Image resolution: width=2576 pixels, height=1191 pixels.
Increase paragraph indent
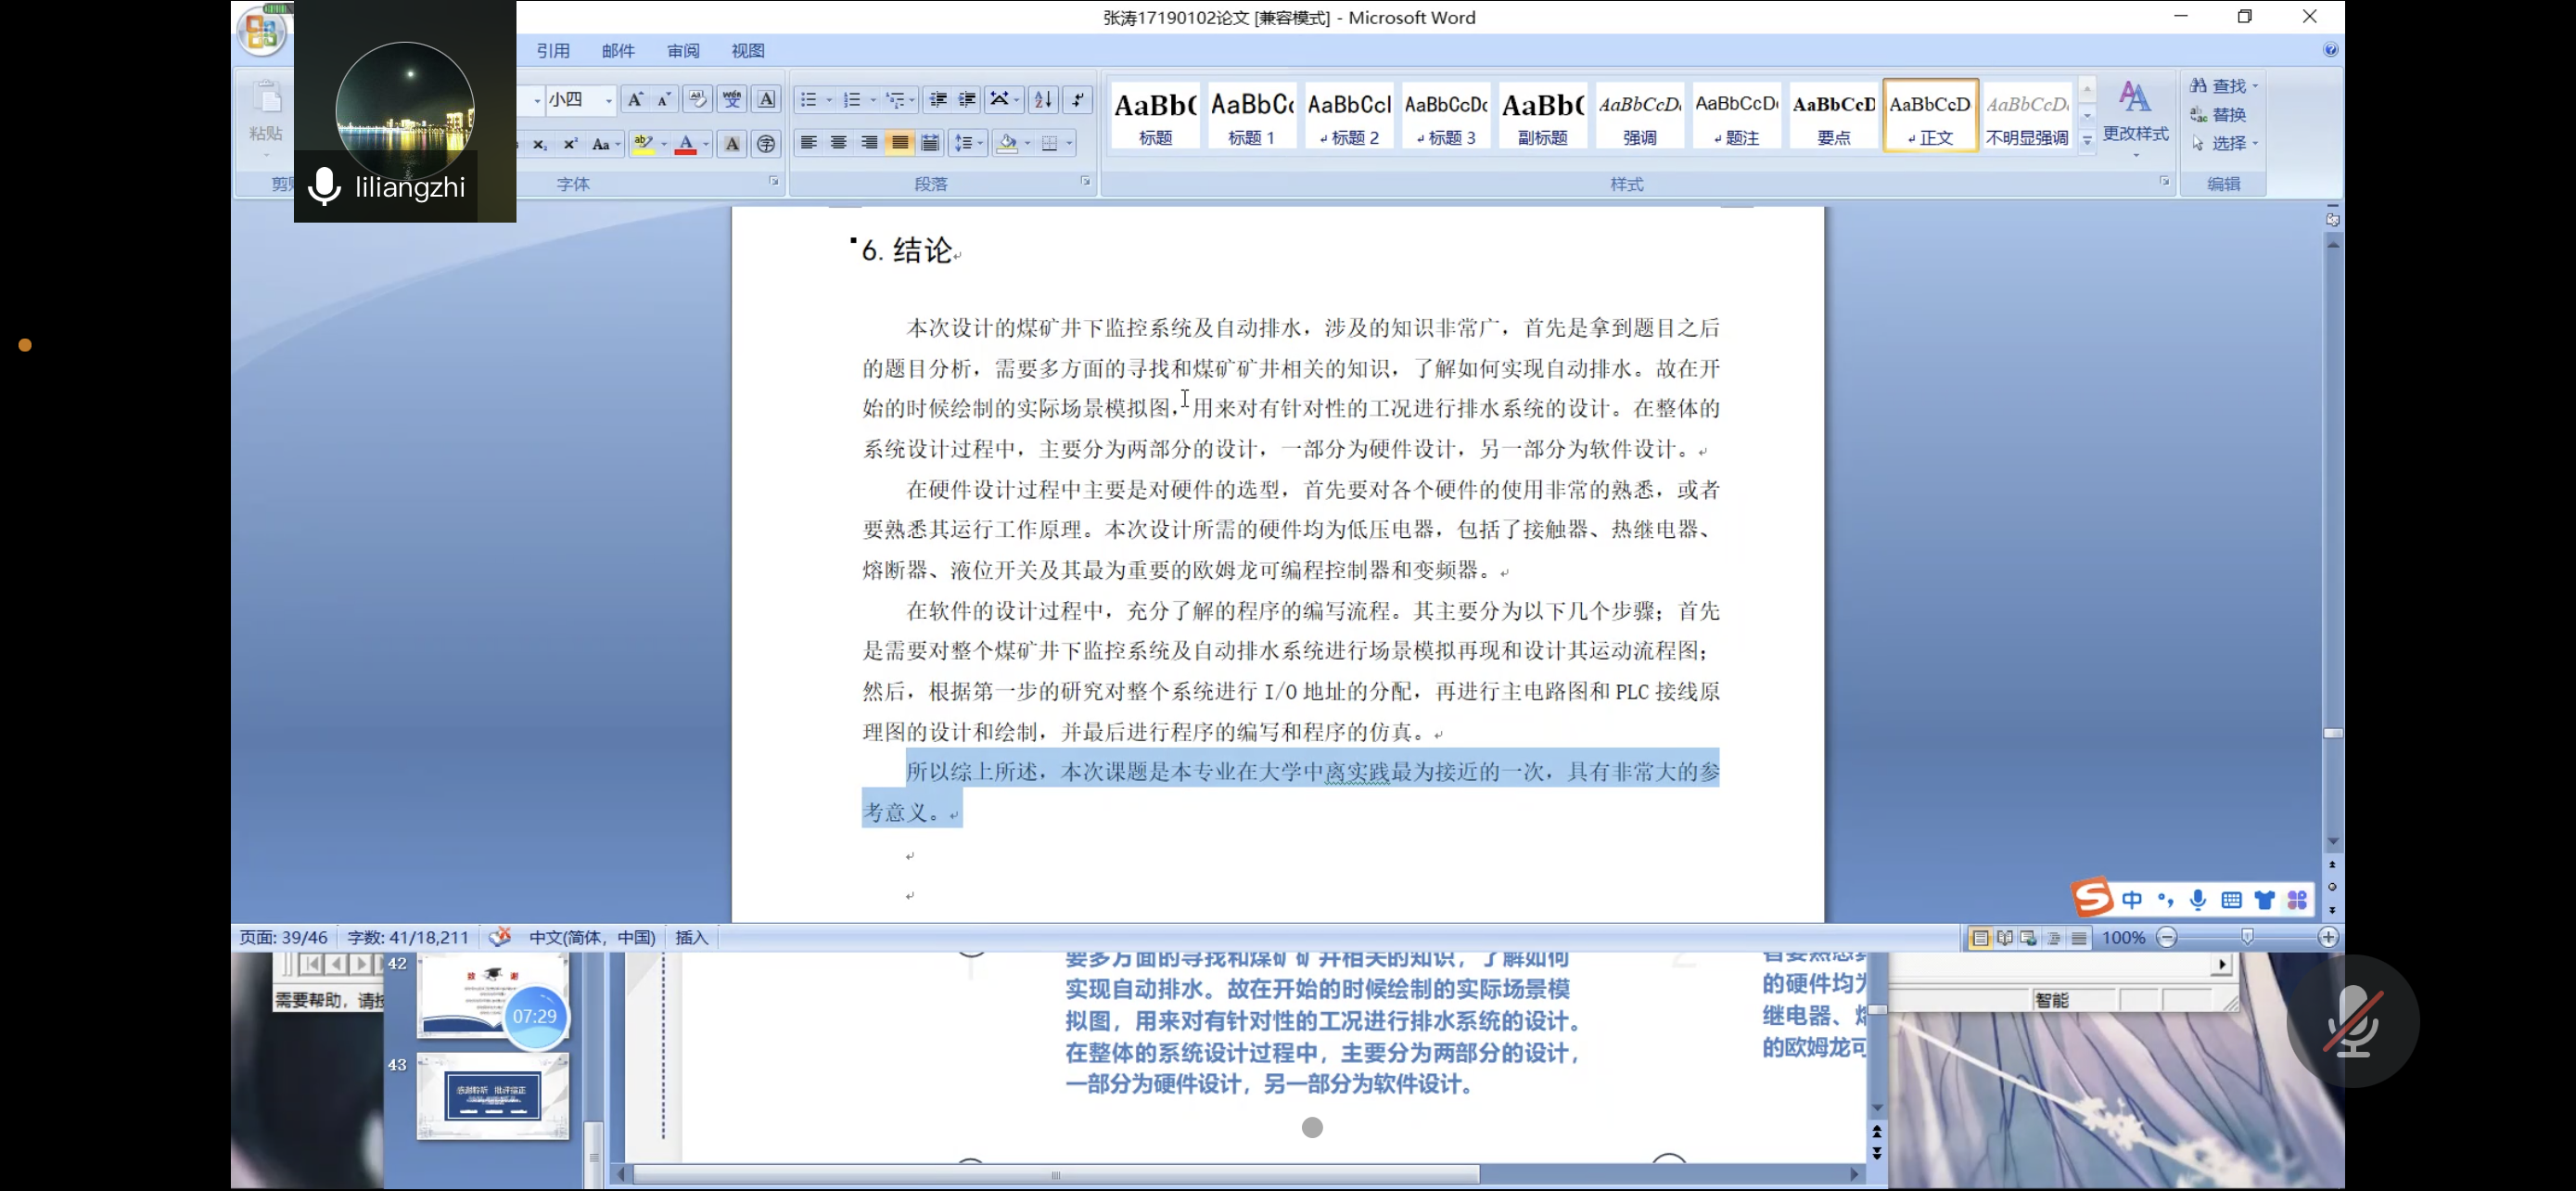point(967,99)
